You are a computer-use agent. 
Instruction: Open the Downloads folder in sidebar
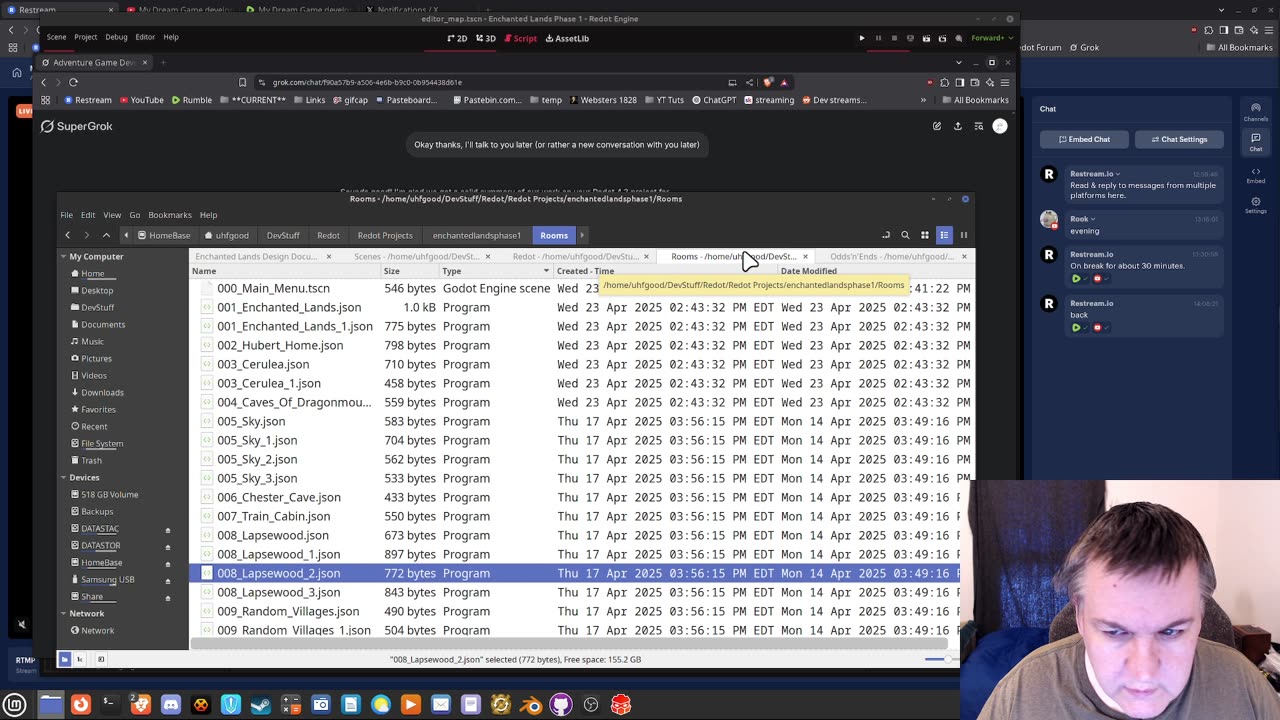(x=102, y=393)
